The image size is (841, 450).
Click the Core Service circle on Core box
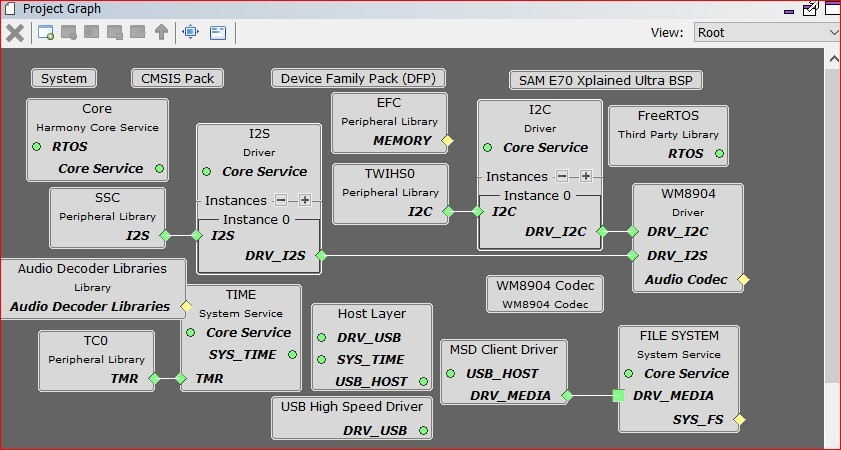tap(159, 168)
